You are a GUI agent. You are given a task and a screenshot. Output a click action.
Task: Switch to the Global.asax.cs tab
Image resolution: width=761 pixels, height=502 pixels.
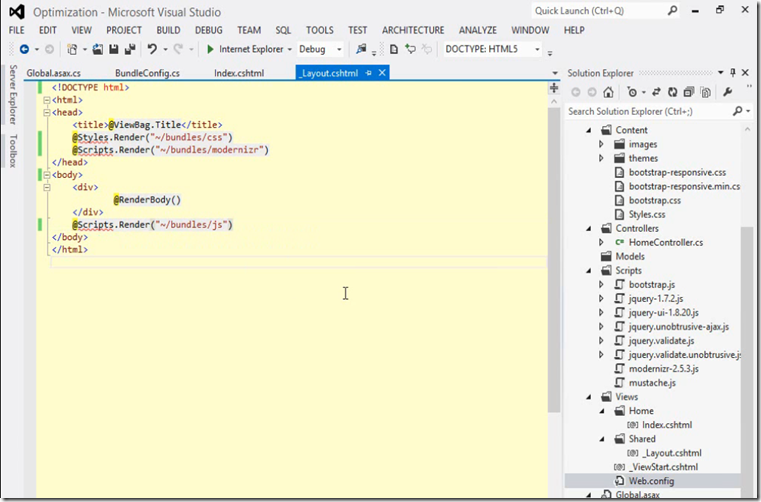(53, 73)
